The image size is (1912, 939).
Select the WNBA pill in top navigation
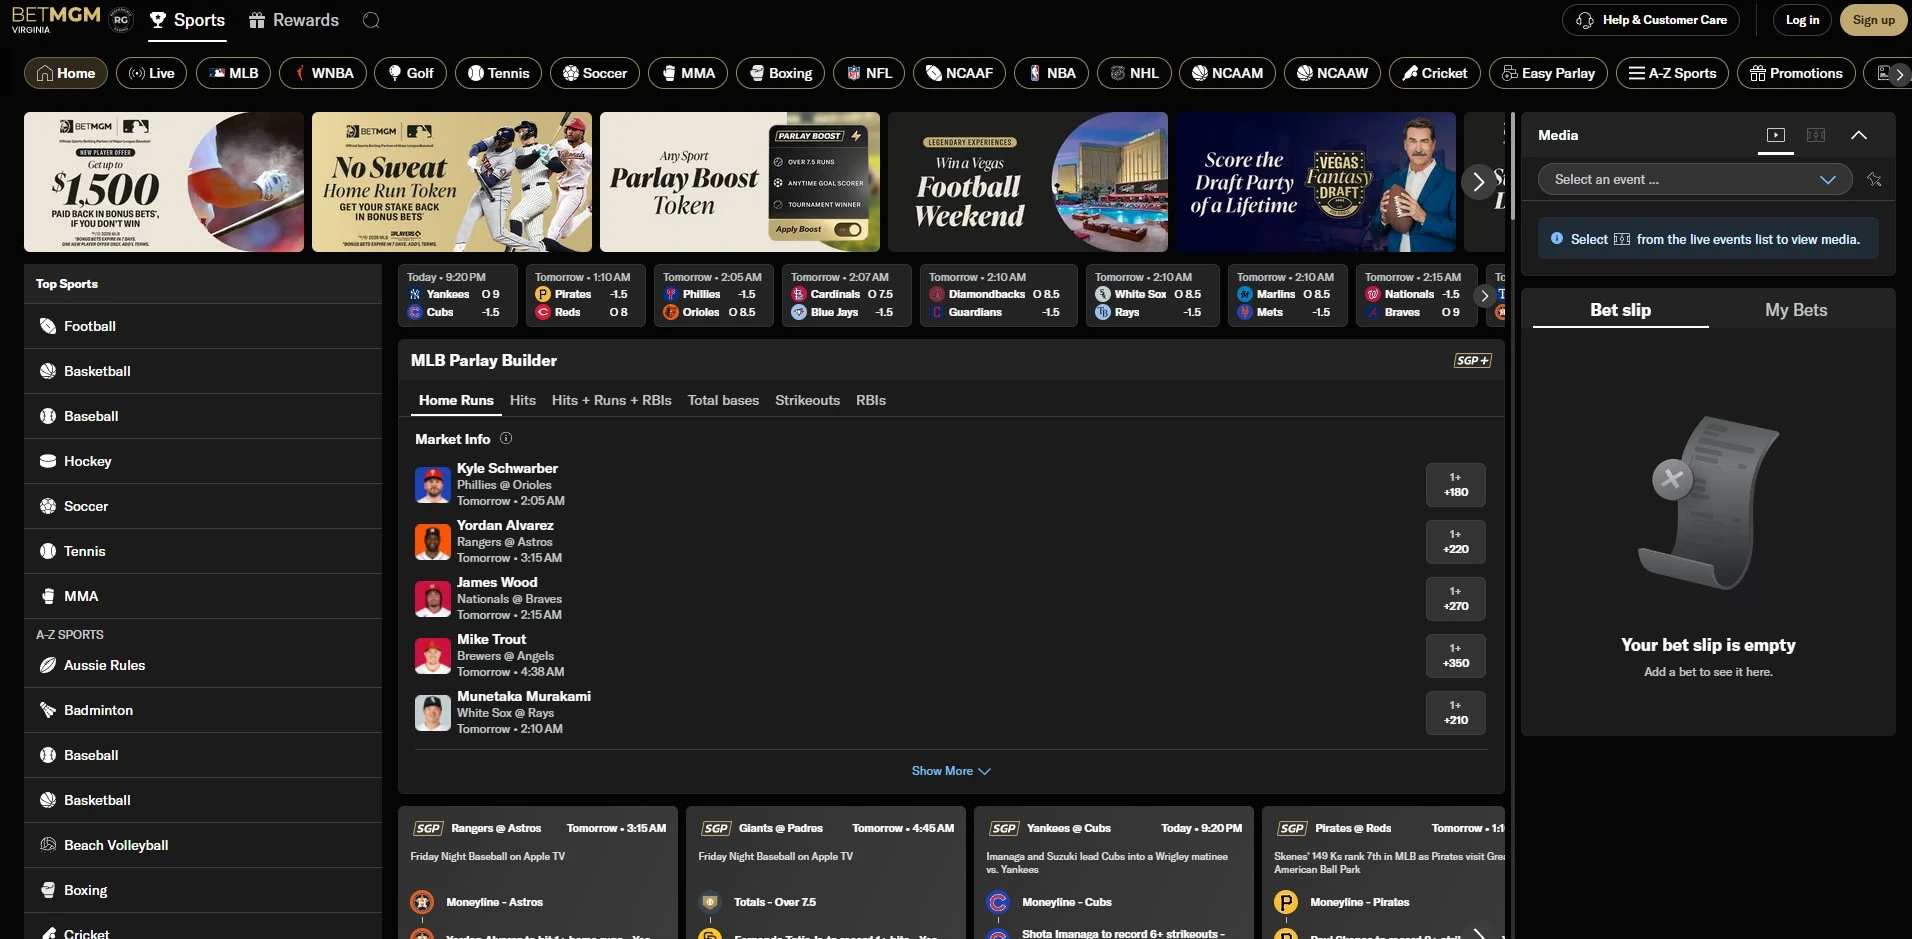(322, 73)
